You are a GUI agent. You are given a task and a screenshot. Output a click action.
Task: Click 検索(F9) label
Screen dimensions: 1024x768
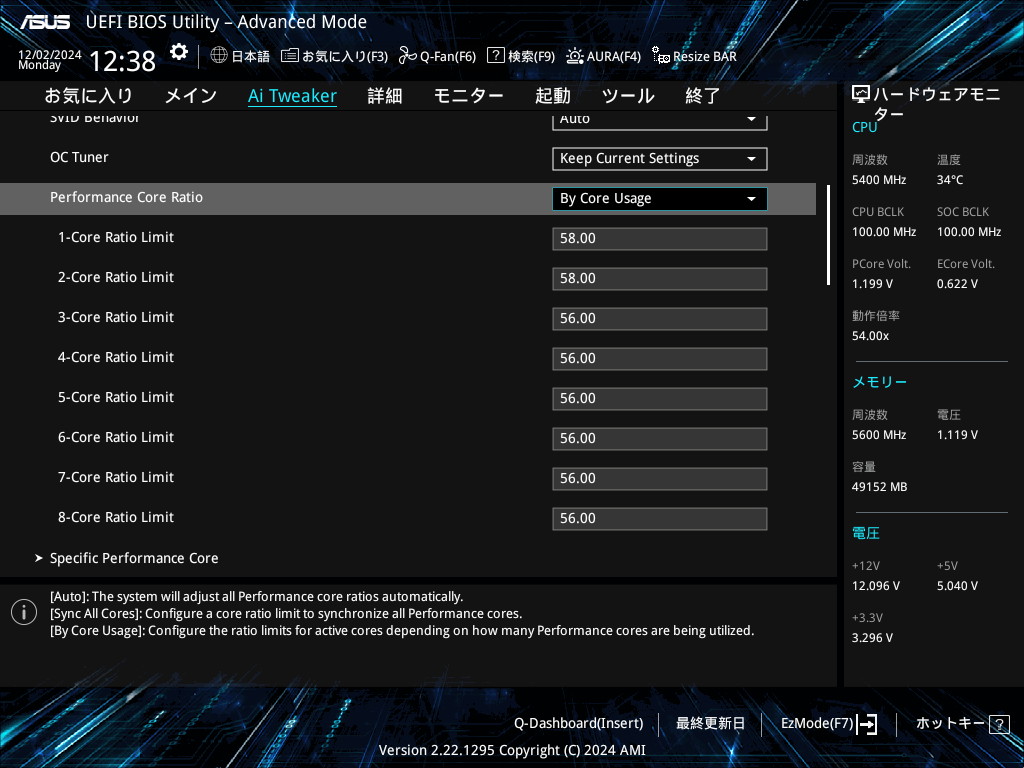pyautogui.click(x=532, y=57)
